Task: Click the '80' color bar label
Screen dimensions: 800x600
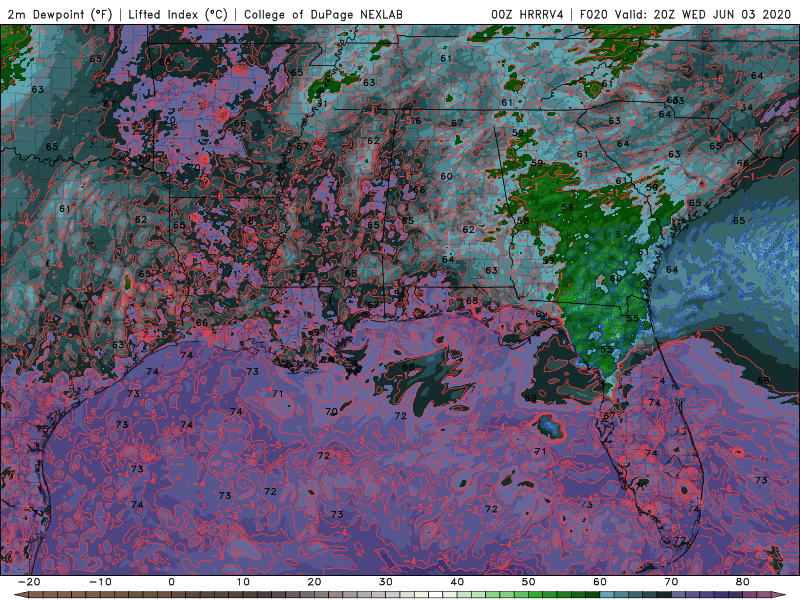Action: point(743,582)
